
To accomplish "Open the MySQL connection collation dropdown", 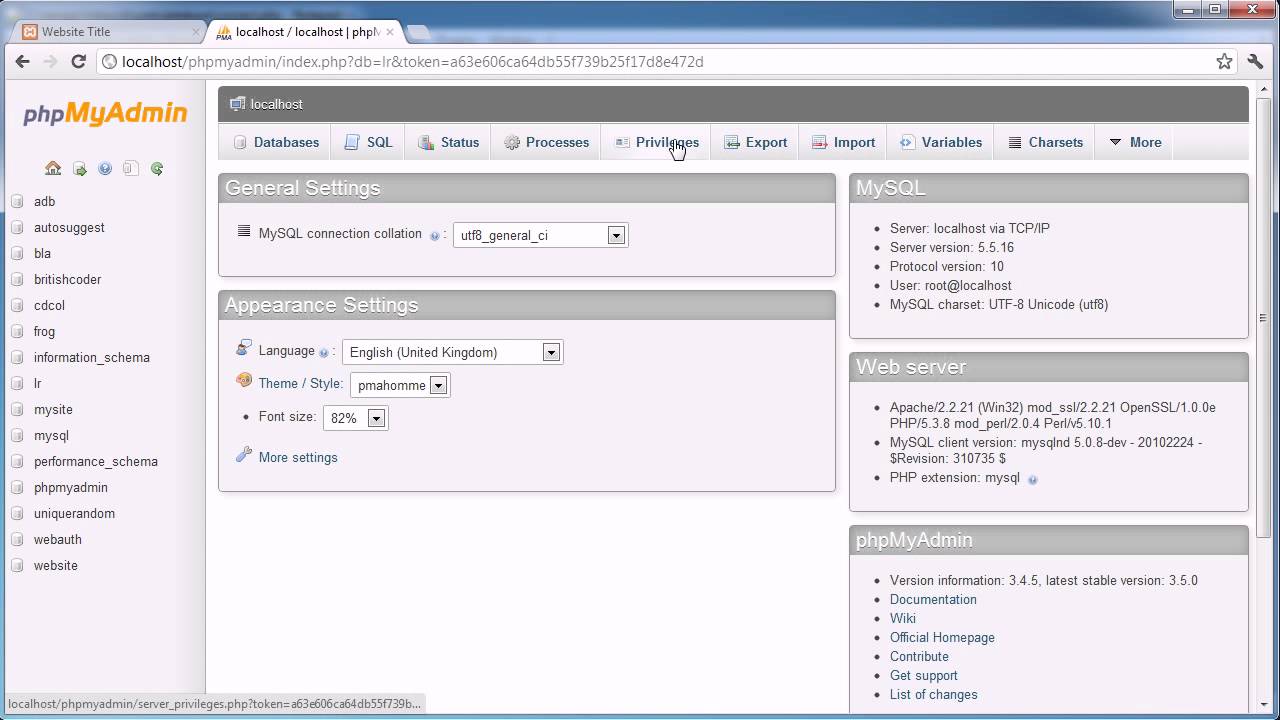I will coord(540,235).
